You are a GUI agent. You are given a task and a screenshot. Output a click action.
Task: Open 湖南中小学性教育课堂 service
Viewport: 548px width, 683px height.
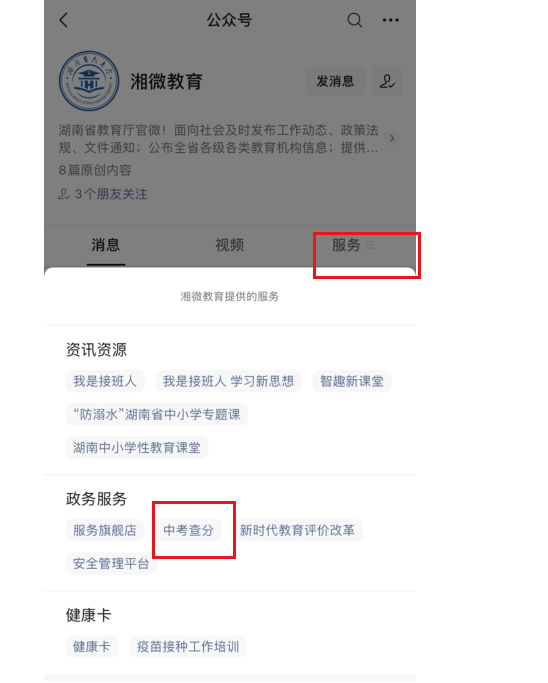137,448
